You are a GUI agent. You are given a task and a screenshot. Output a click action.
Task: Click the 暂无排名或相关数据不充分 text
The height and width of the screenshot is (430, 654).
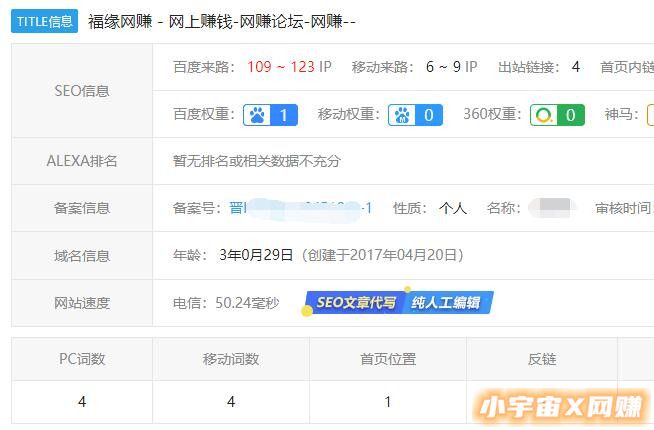(257, 161)
